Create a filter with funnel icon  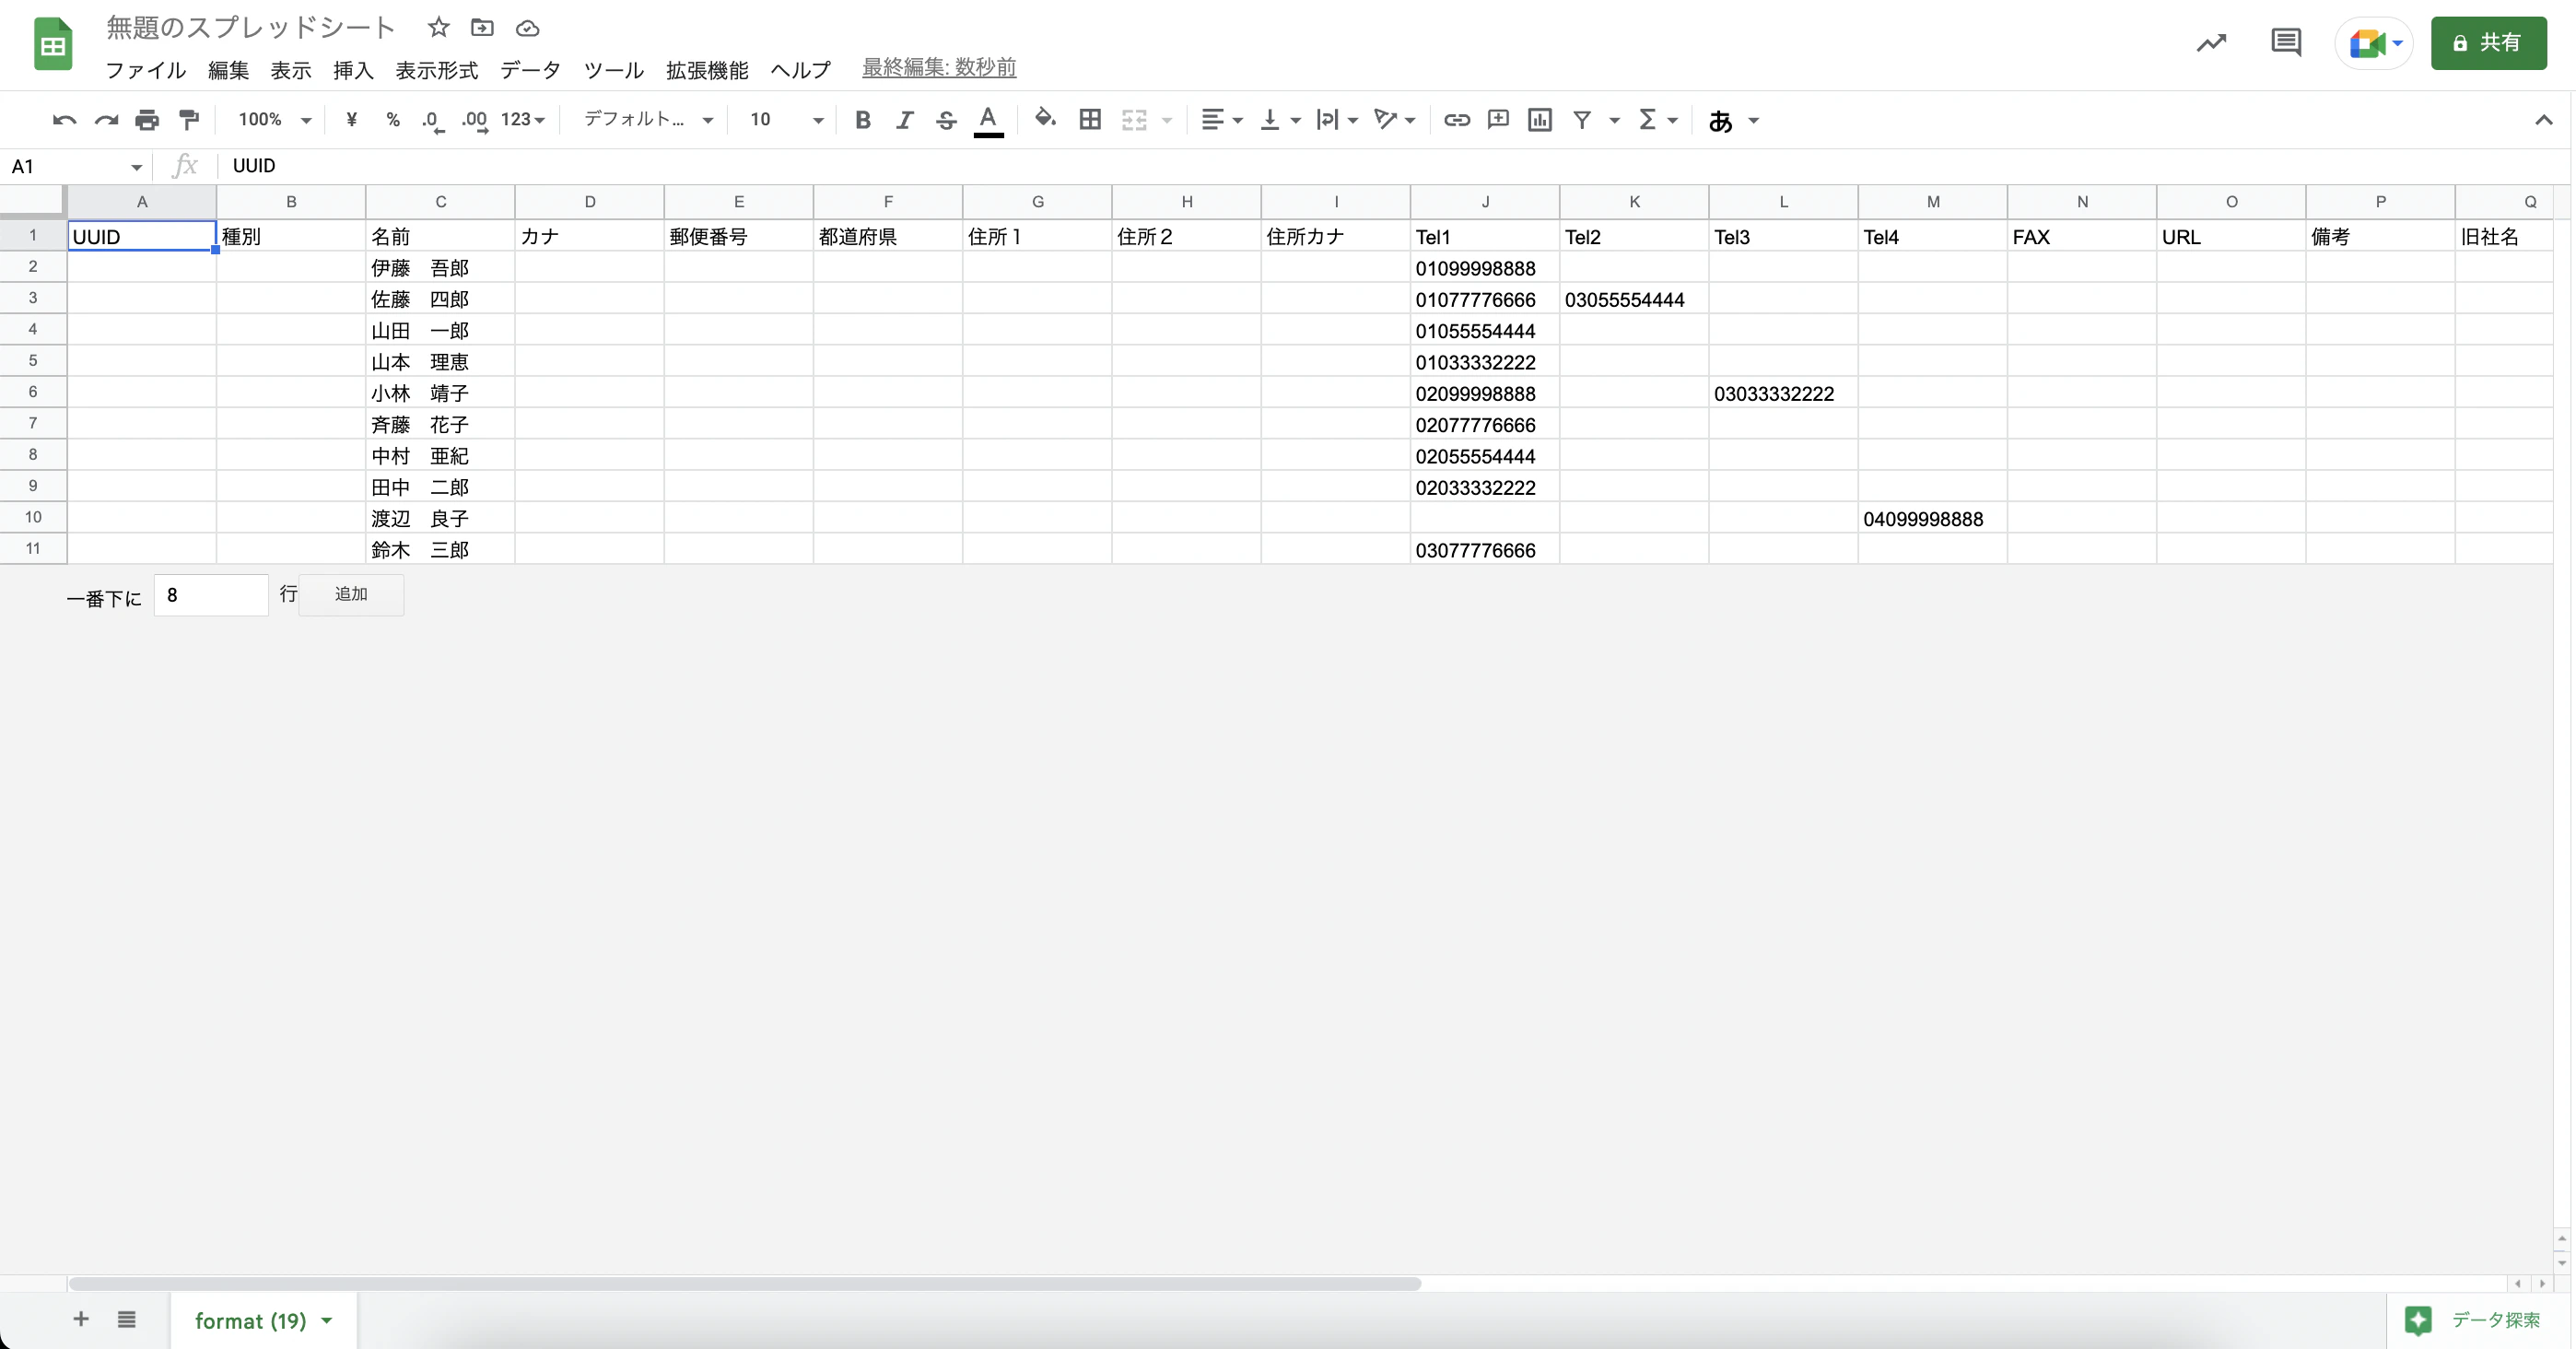1582,120
